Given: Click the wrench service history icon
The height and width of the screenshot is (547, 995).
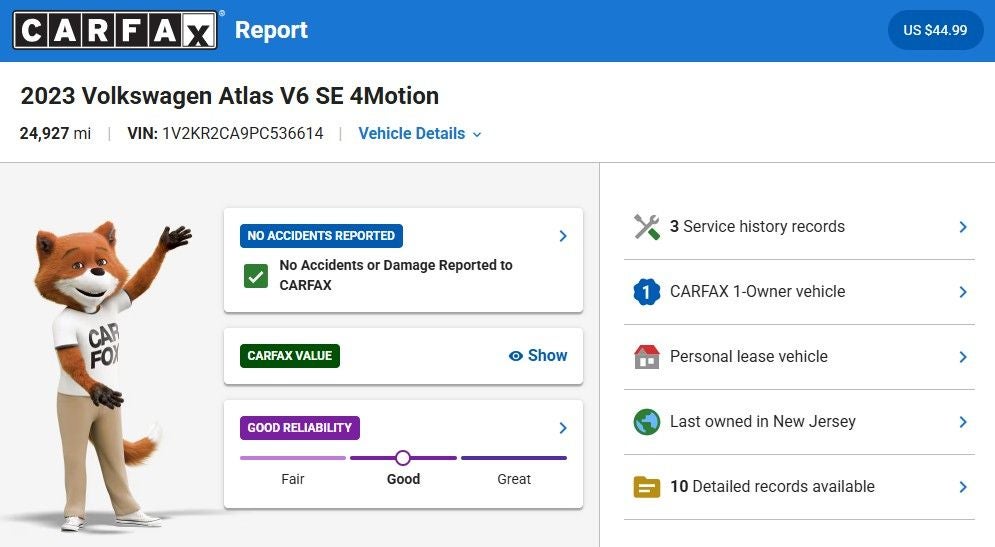Looking at the screenshot, I should 647,227.
